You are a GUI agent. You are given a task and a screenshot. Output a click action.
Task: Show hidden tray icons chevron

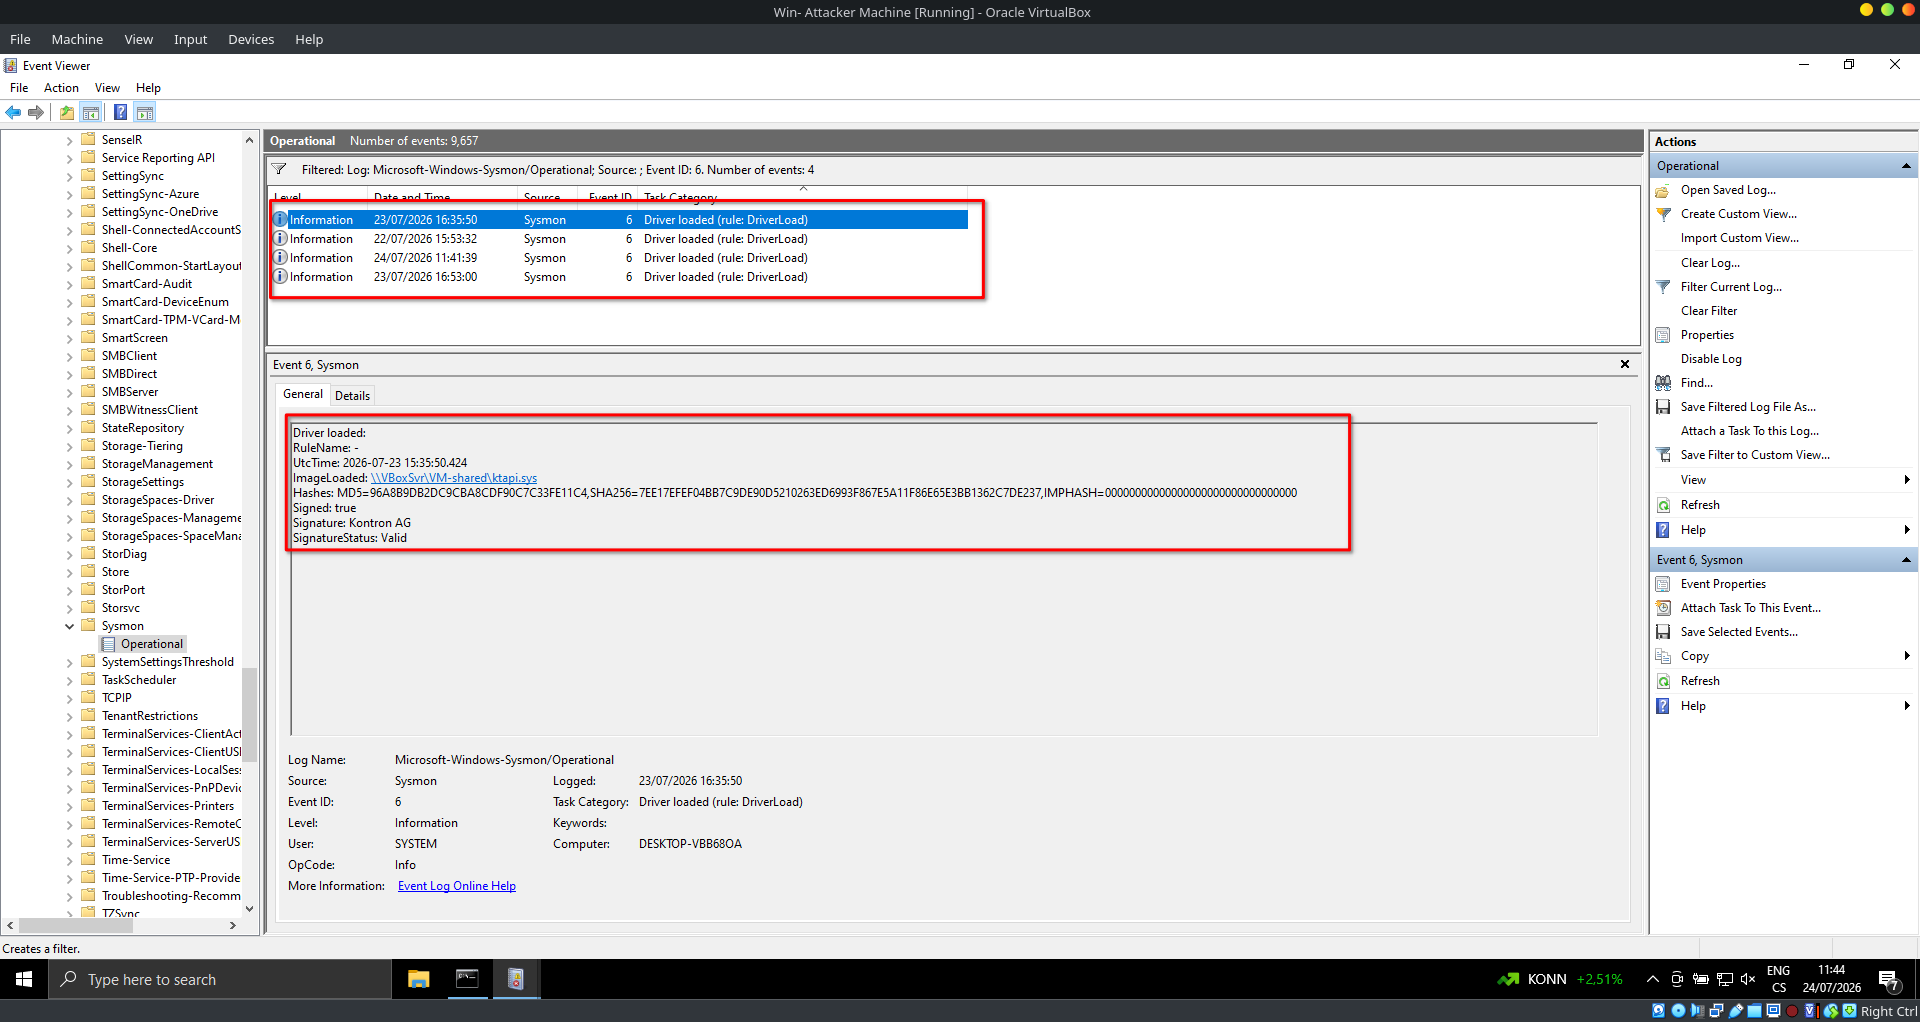click(x=1652, y=979)
